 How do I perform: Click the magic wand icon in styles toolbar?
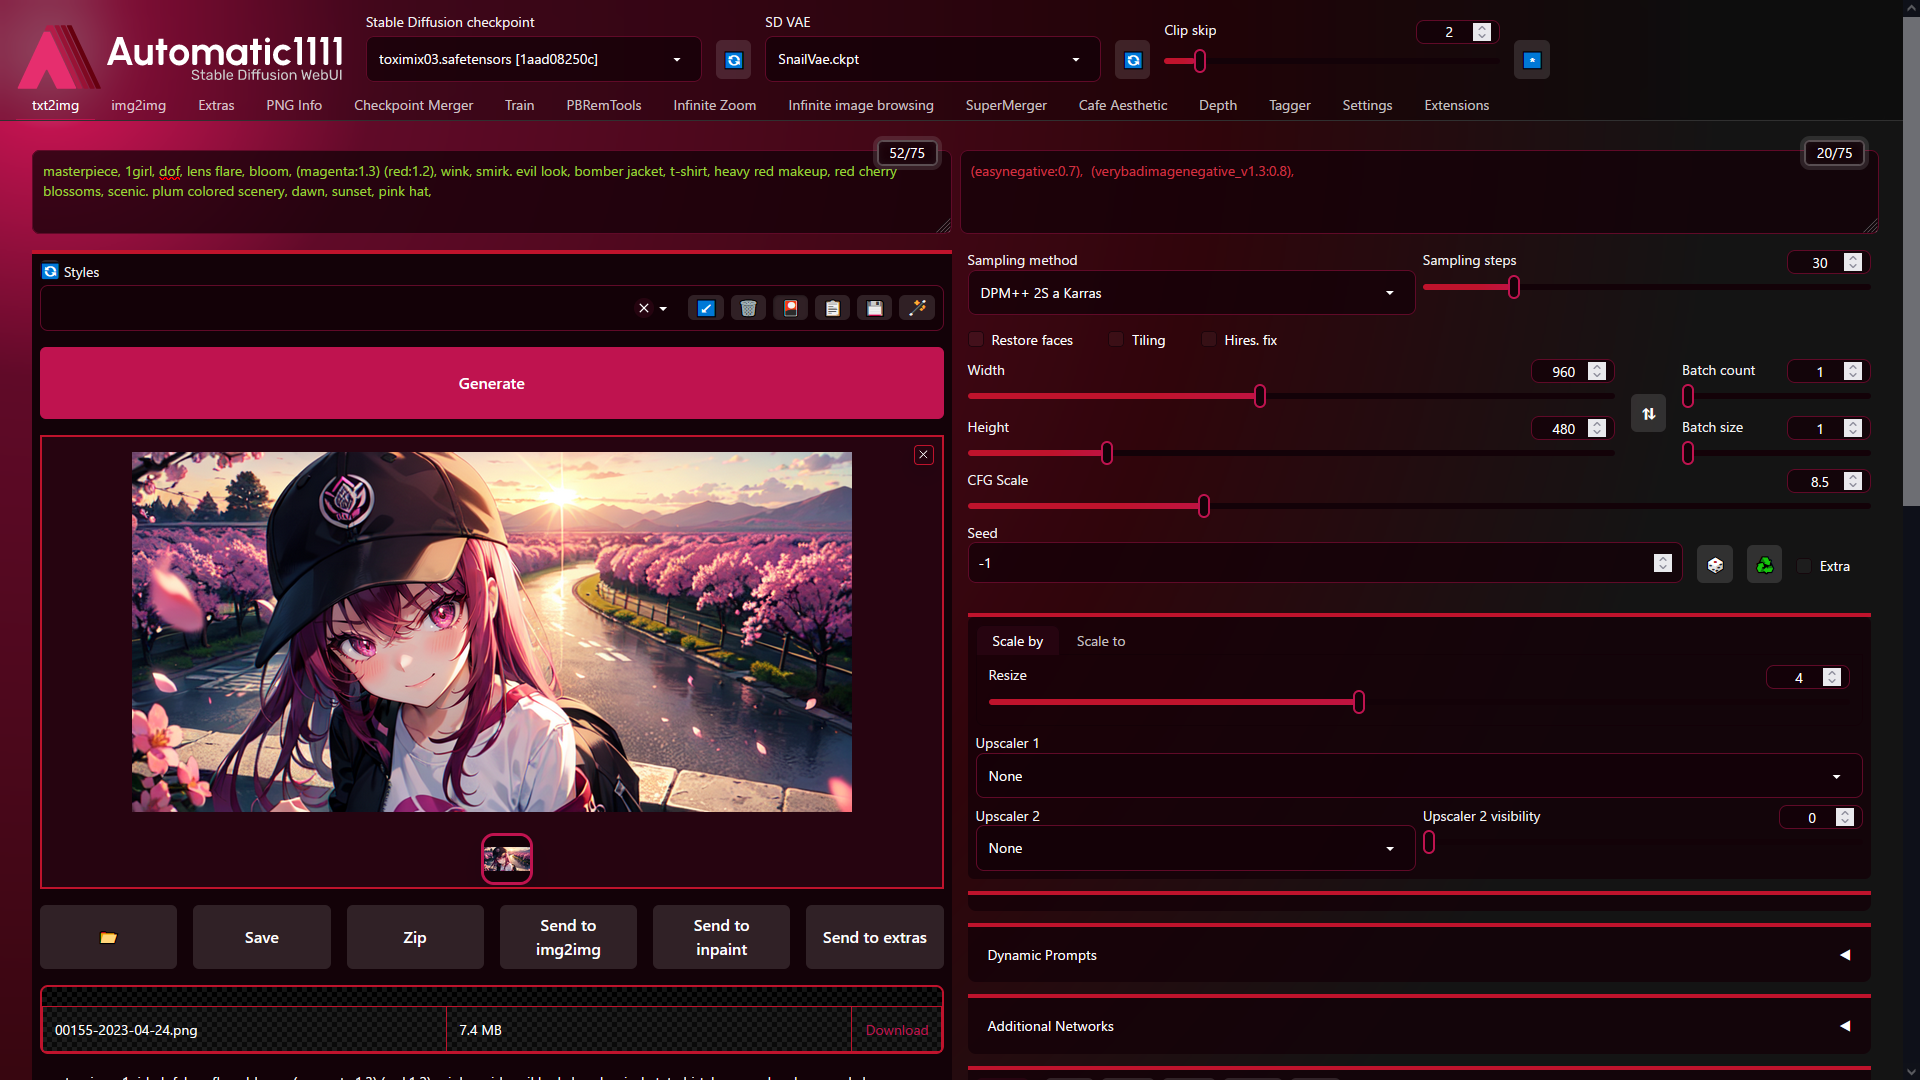point(917,308)
